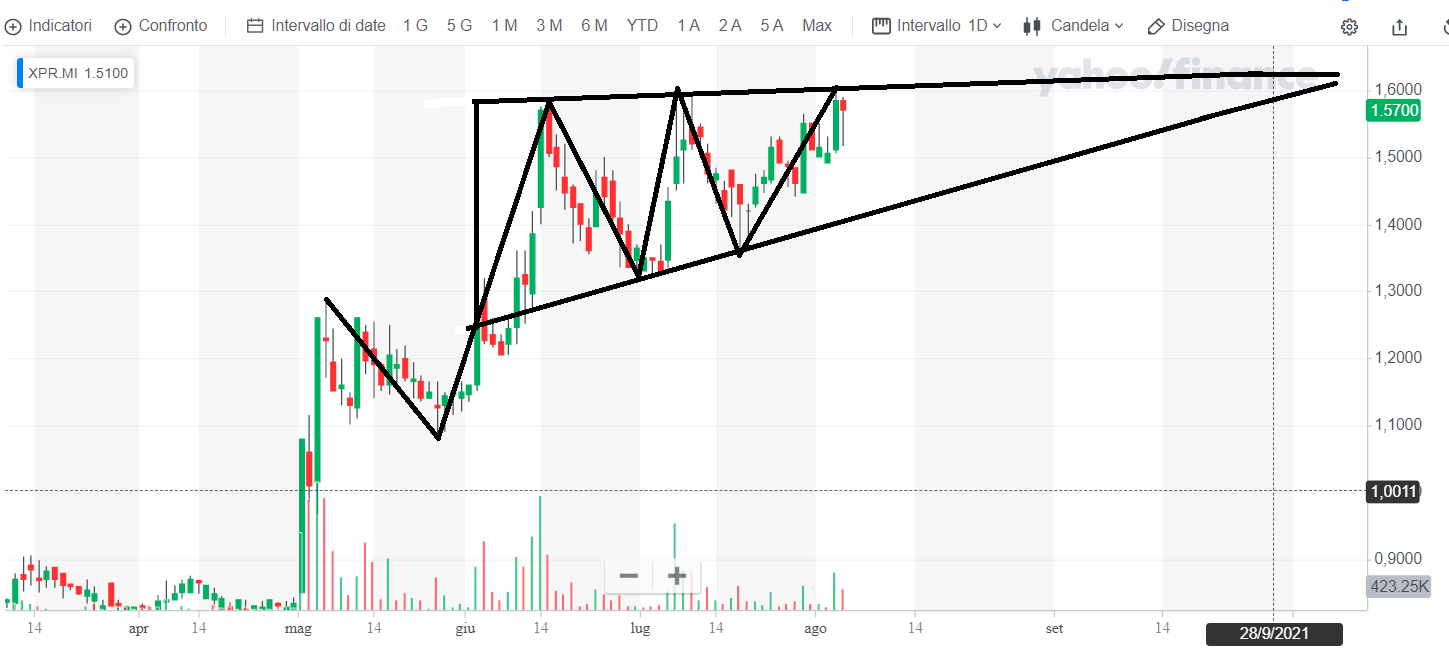Image resolution: width=1449 pixels, height=655 pixels.
Task: Click the XPR.MI 1.5100 ticker label
Action: coord(75,73)
